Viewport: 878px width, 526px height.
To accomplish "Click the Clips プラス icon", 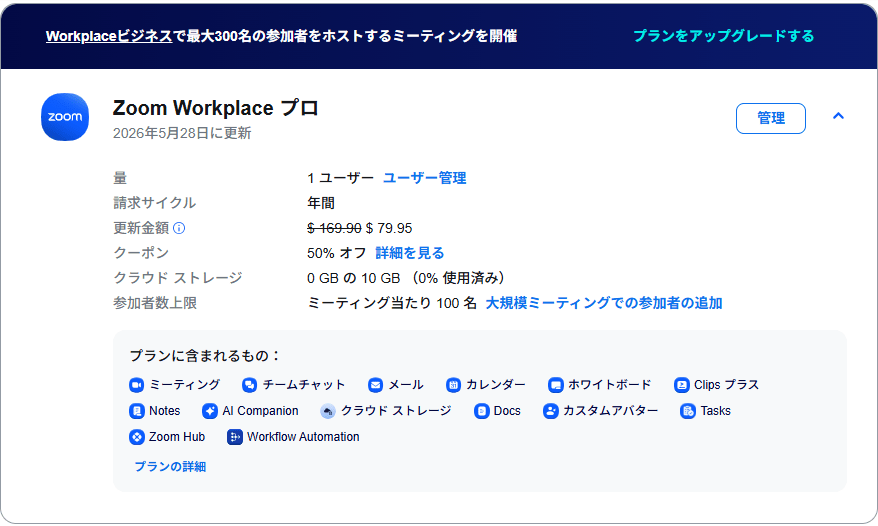I will point(682,385).
